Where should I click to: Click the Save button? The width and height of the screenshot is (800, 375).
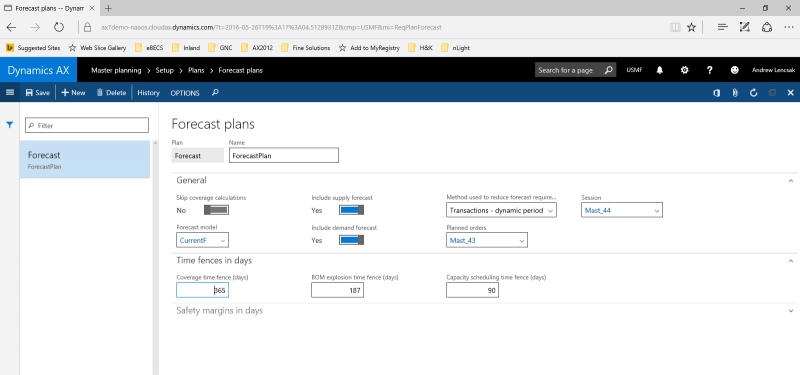tap(38, 93)
